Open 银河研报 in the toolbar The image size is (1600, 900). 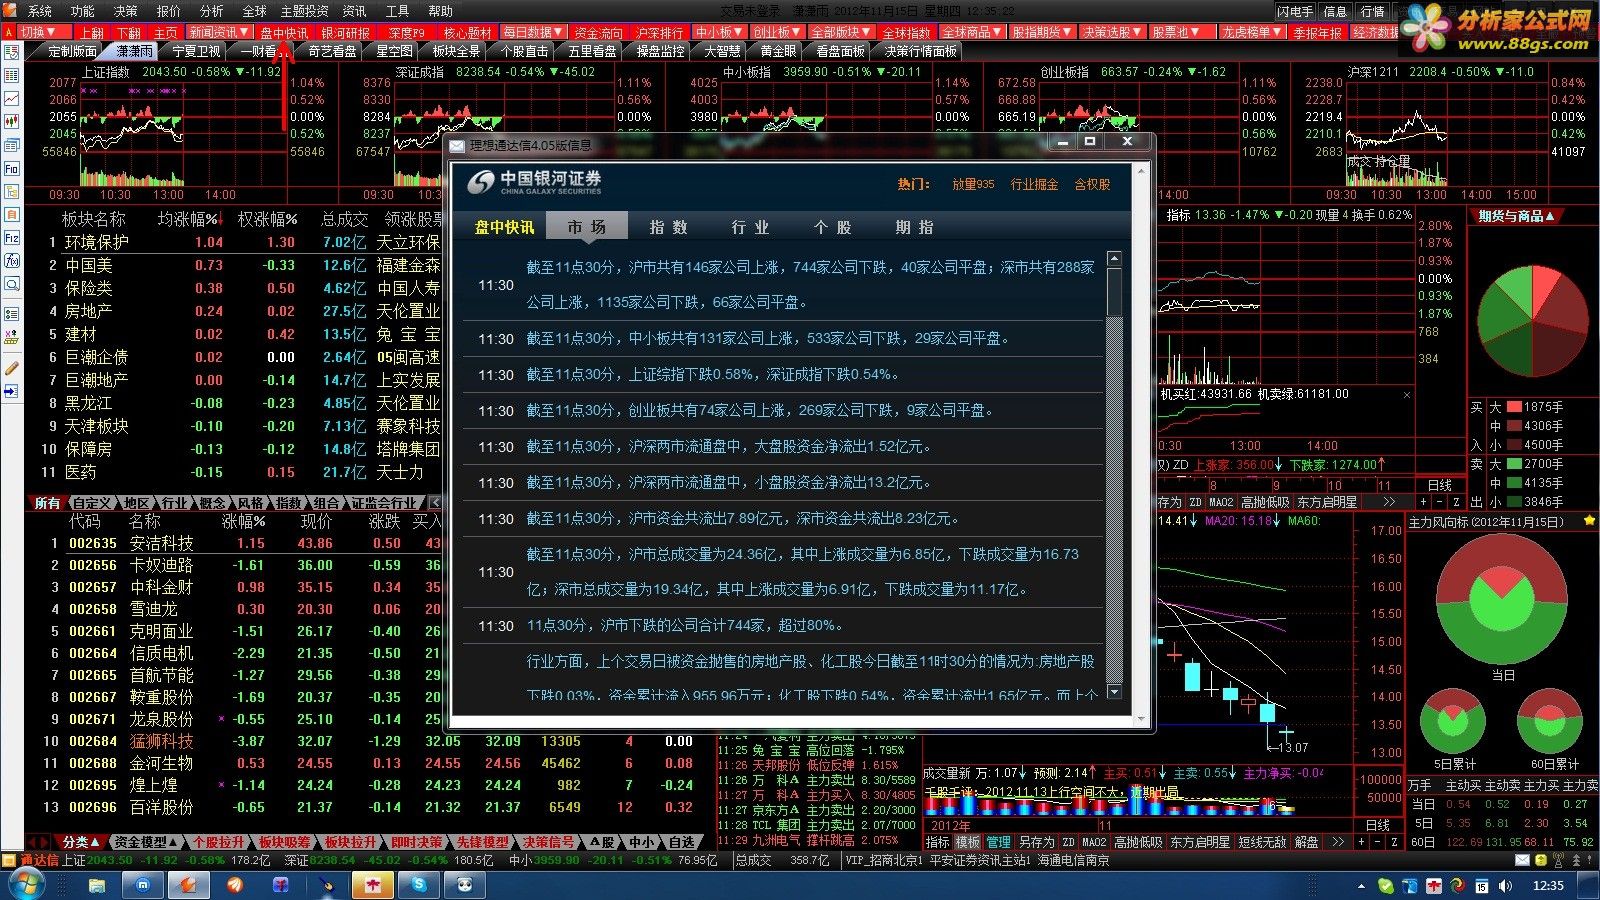[x=346, y=33]
